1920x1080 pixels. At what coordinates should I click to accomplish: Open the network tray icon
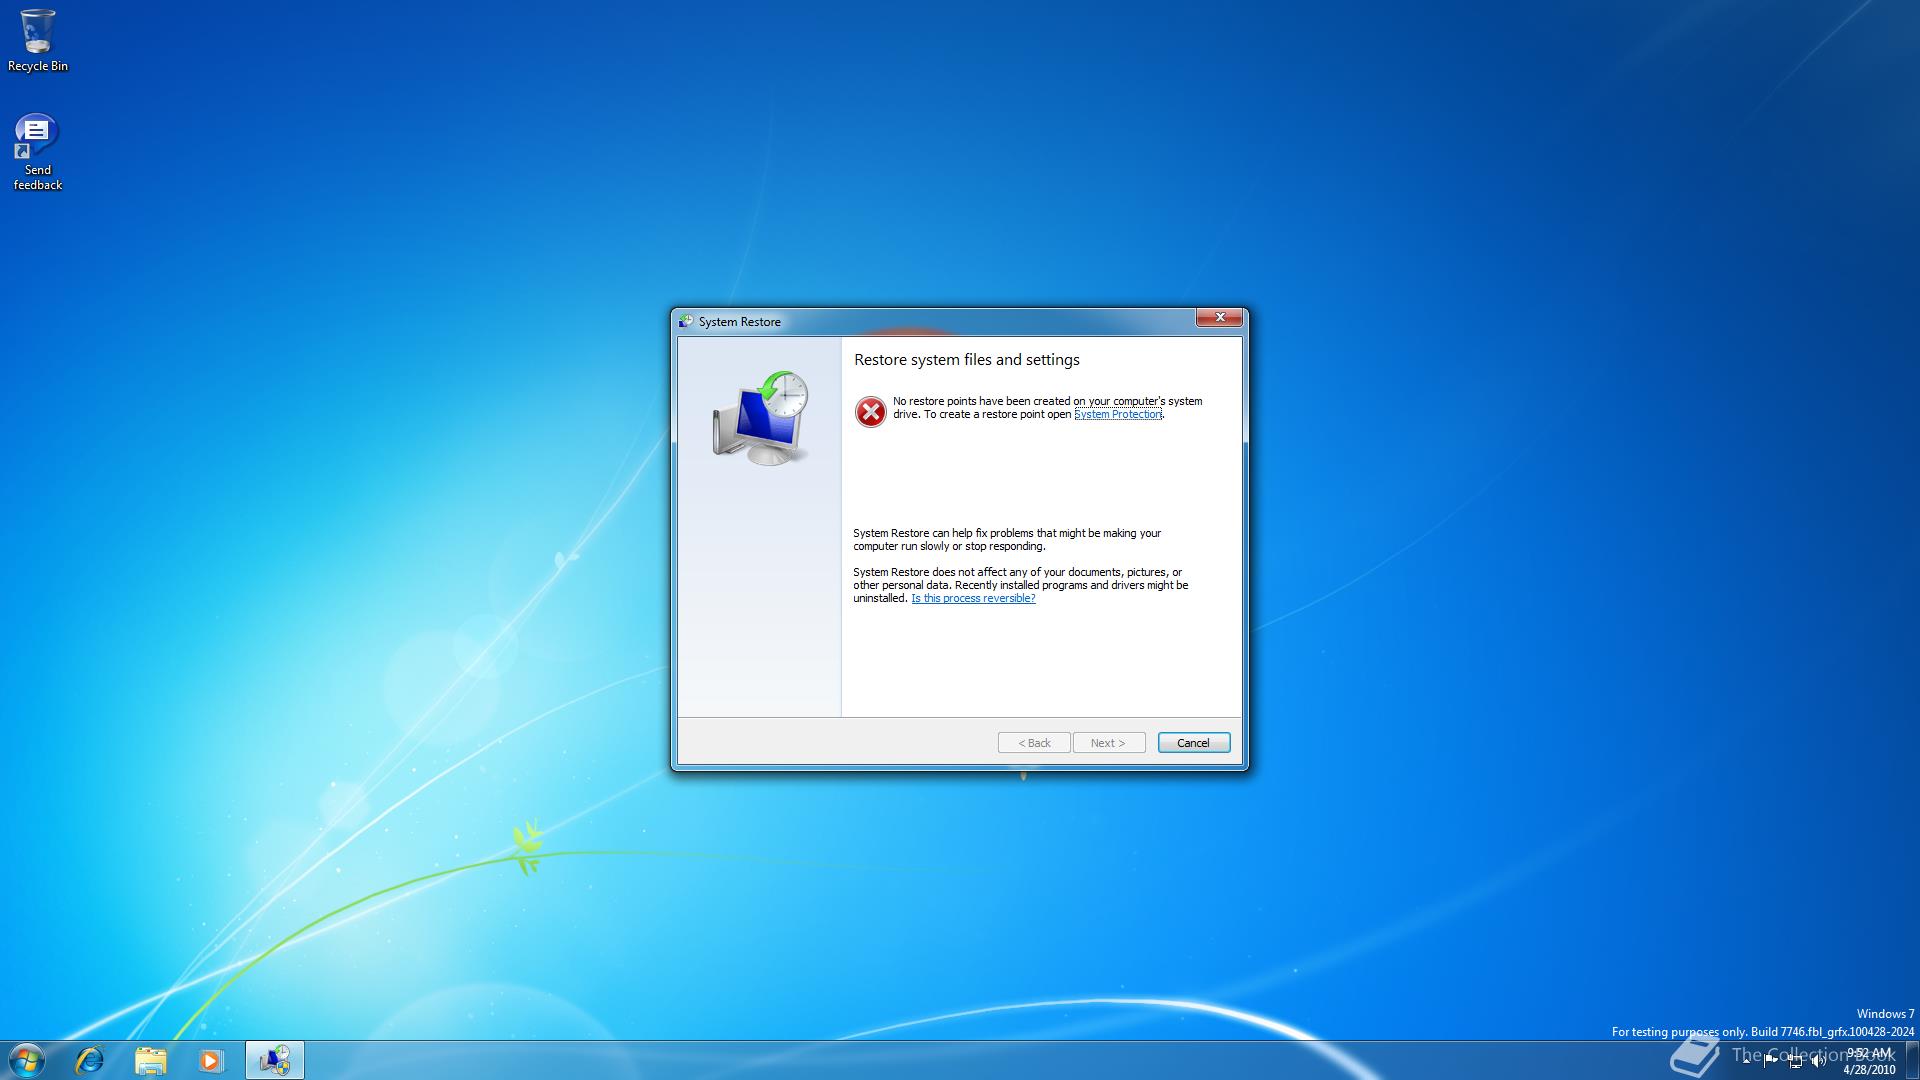click(x=1795, y=1061)
